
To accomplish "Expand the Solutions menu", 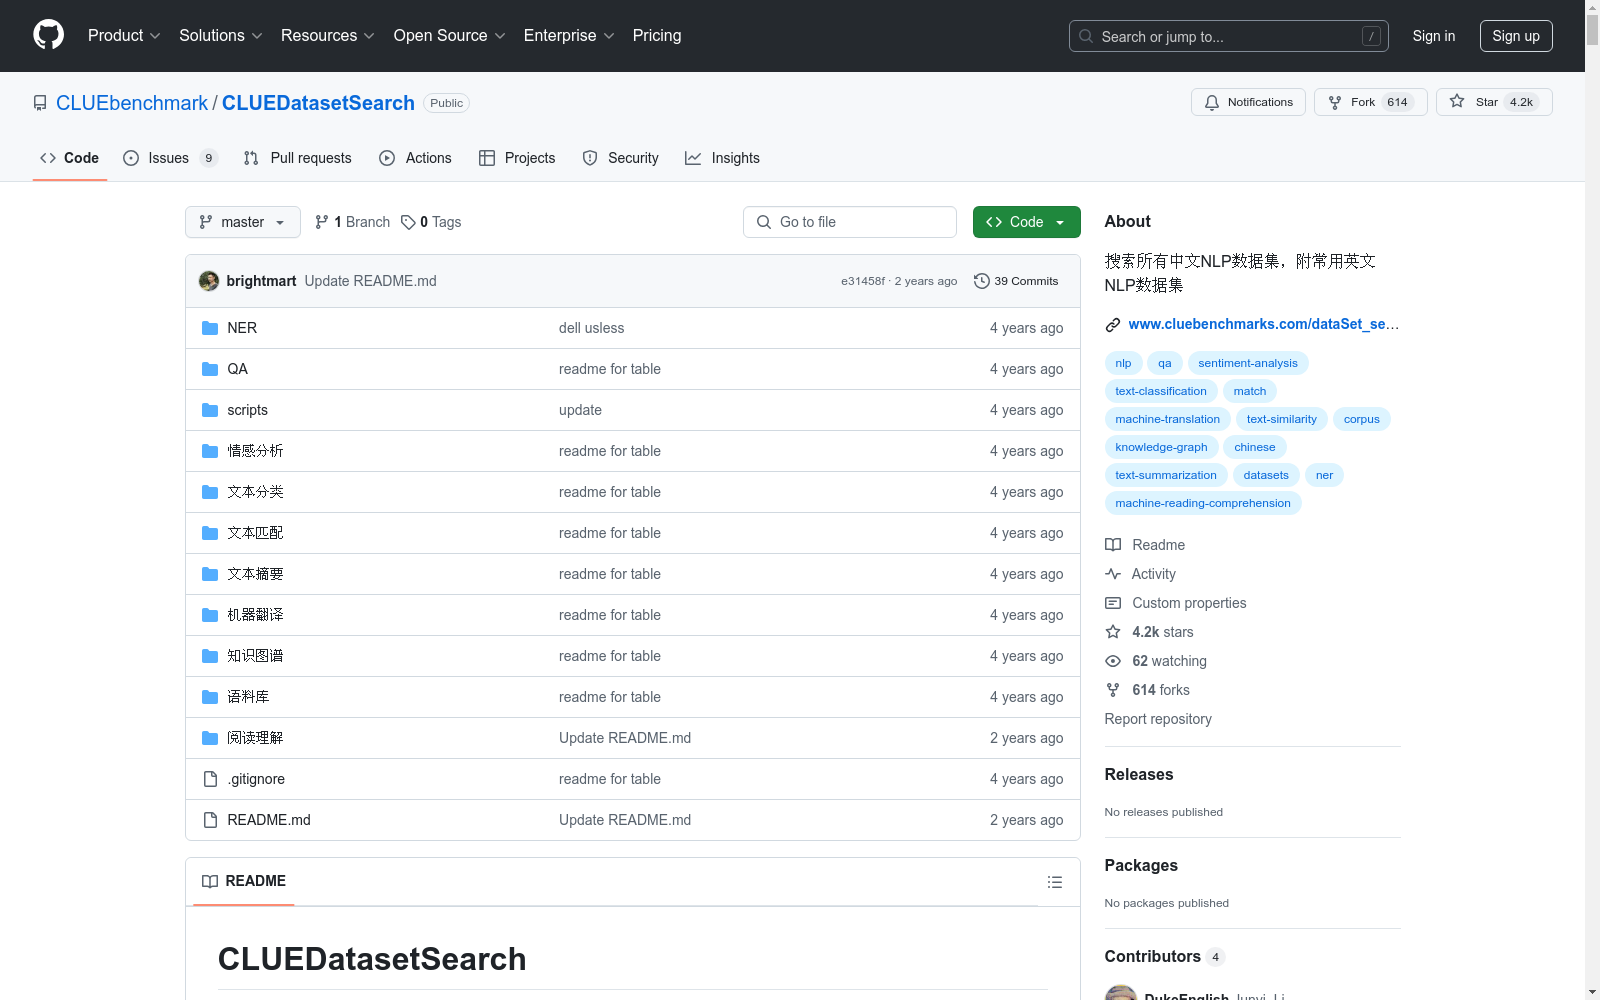I will [x=220, y=36].
